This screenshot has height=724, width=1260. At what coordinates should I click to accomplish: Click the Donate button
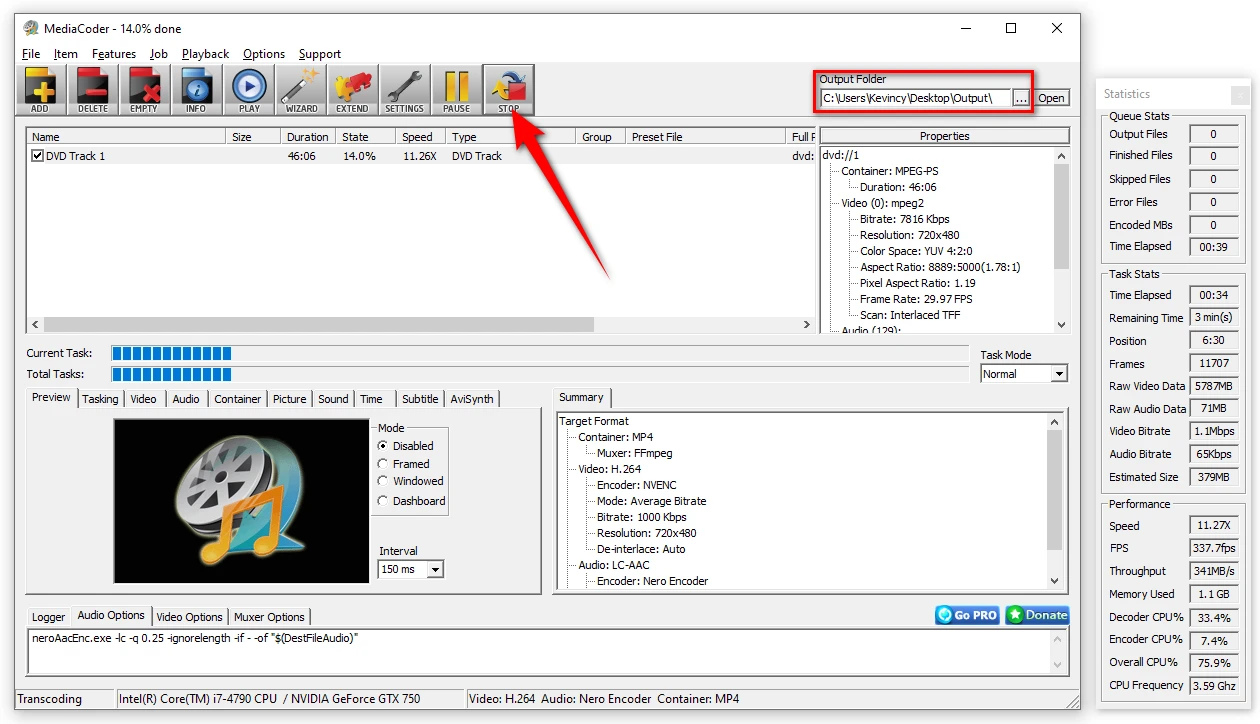pyautogui.click(x=1037, y=615)
